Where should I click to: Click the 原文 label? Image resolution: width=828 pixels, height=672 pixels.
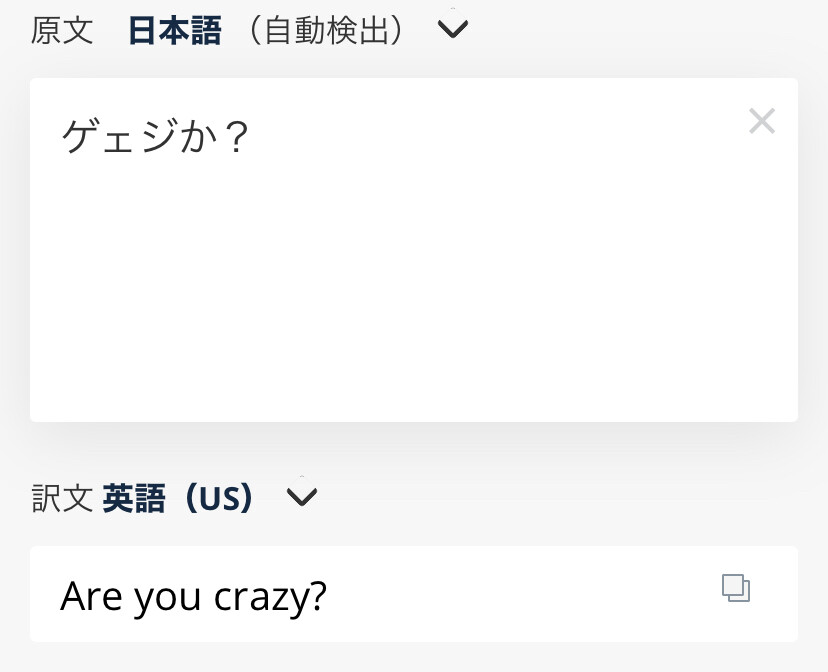coord(62,30)
